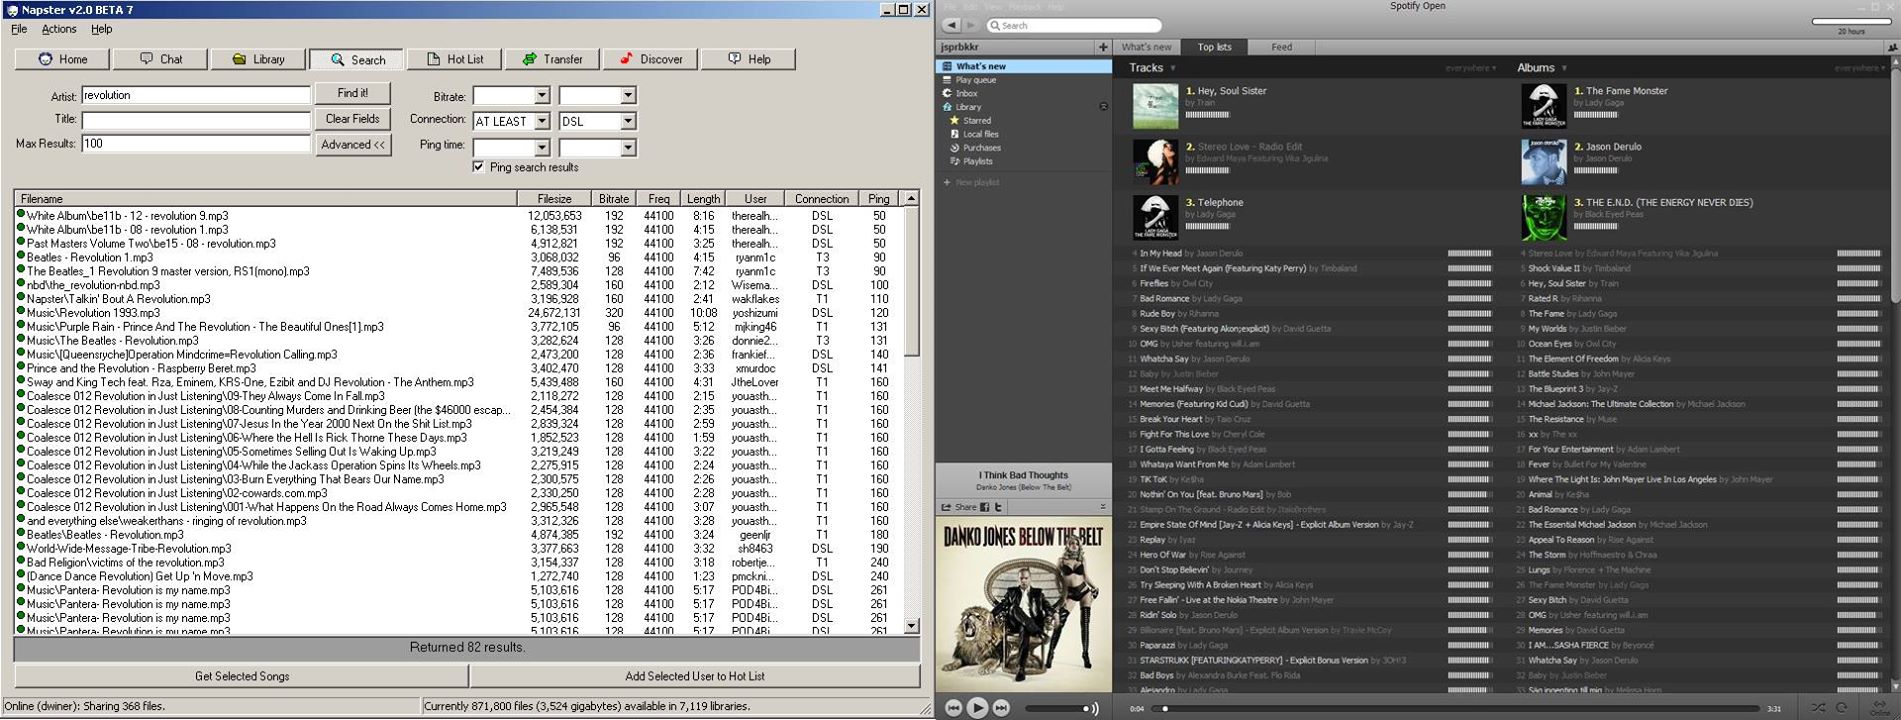The height and width of the screenshot is (720, 1901).
Task: Open the people sidebar icon in Spotify
Action: (x=1891, y=47)
